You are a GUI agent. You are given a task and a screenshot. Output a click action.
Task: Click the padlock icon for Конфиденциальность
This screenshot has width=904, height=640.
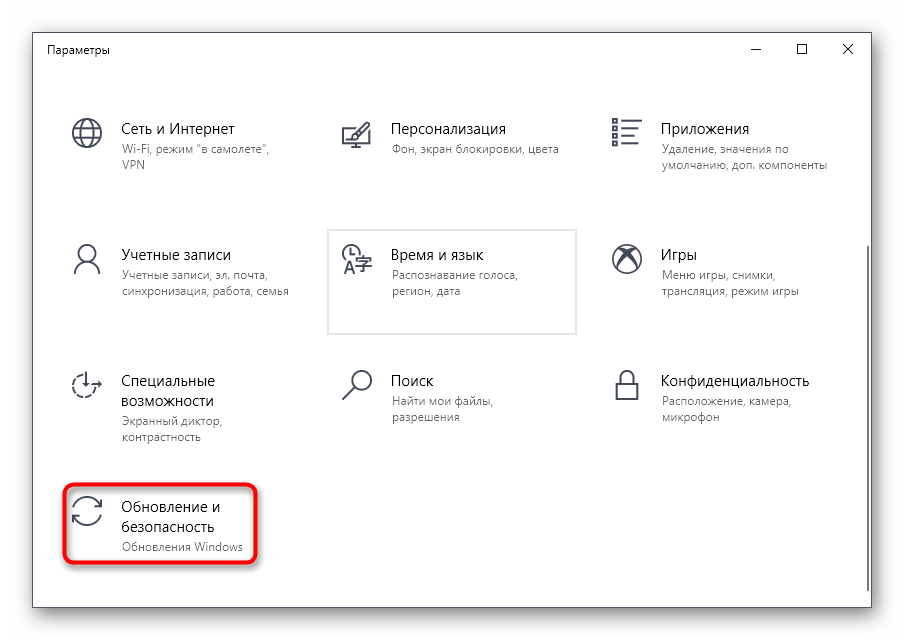(x=627, y=385)
